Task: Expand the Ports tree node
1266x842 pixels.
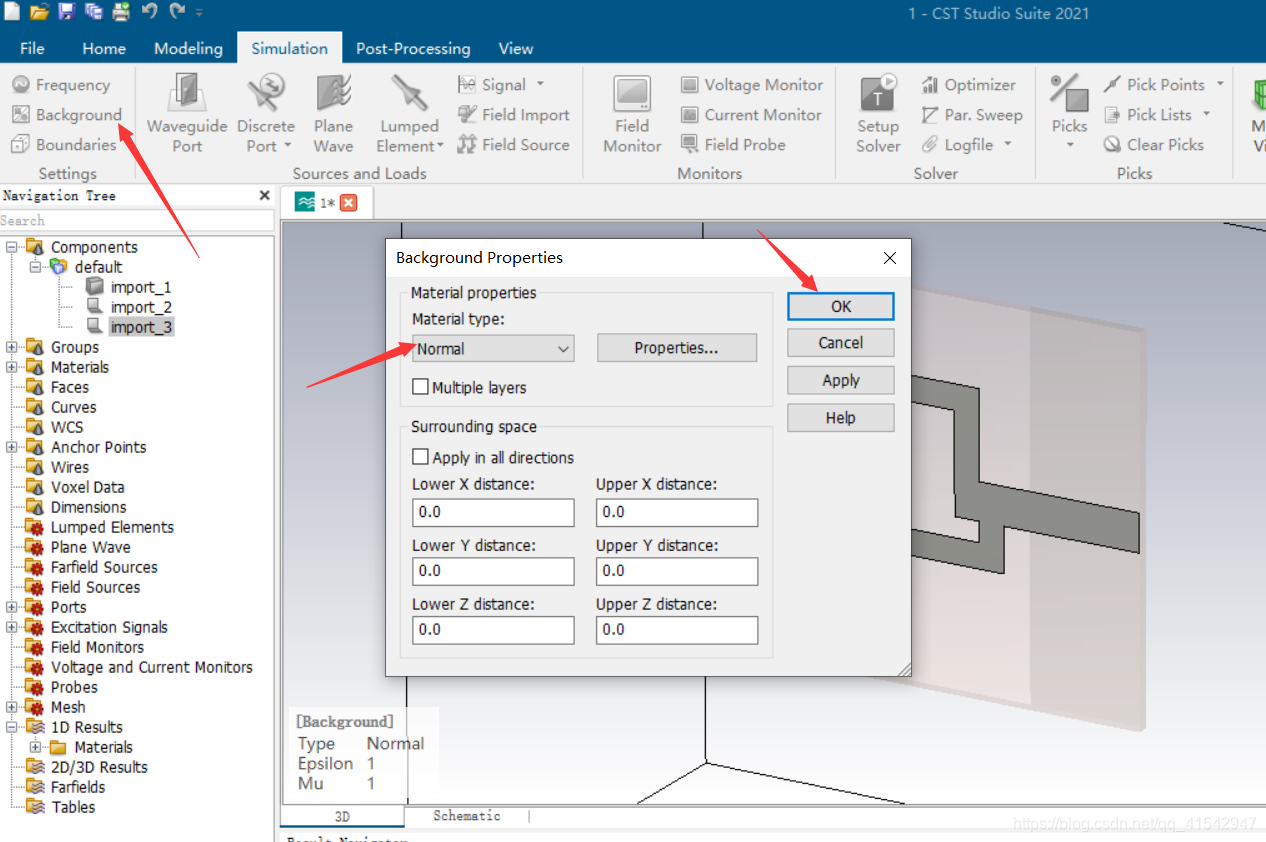Action: 12,607
